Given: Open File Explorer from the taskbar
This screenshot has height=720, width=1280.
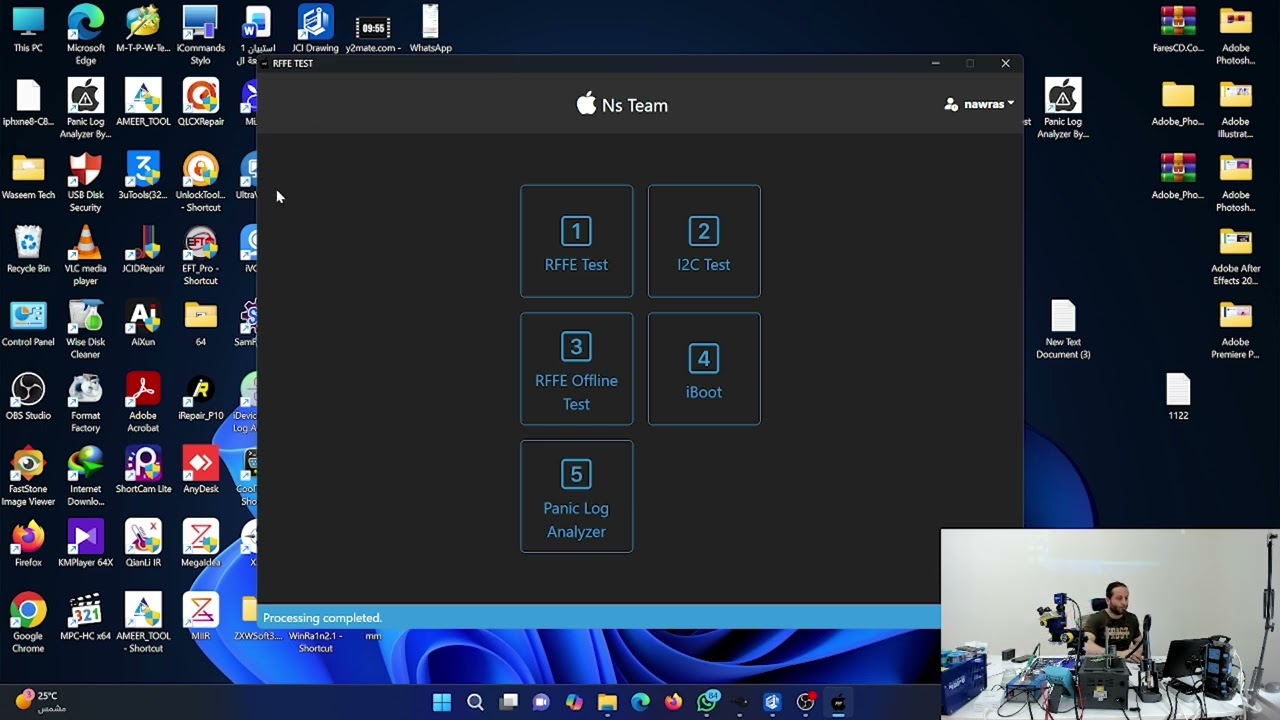Looking at the screenshot, I should click(x=607, y=702).
